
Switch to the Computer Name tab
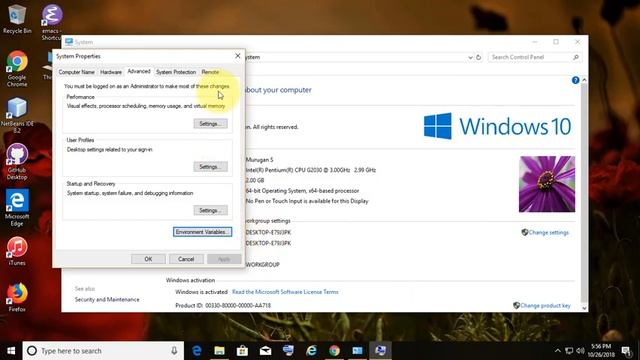[x=76, y=72]
